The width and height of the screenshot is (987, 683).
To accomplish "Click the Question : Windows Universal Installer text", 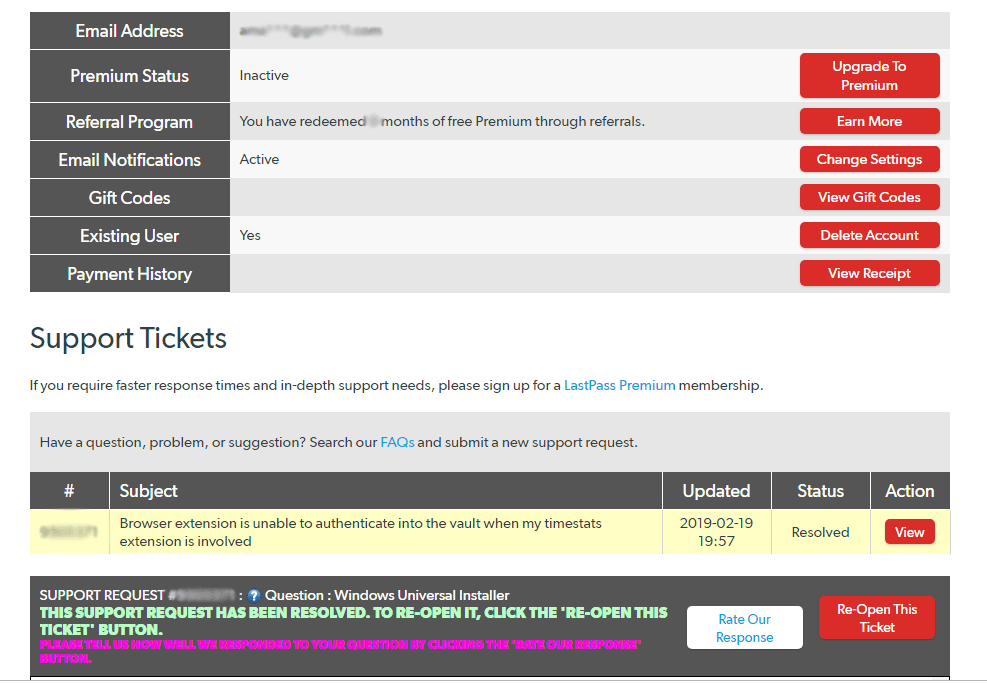I will tap(387, 596).
